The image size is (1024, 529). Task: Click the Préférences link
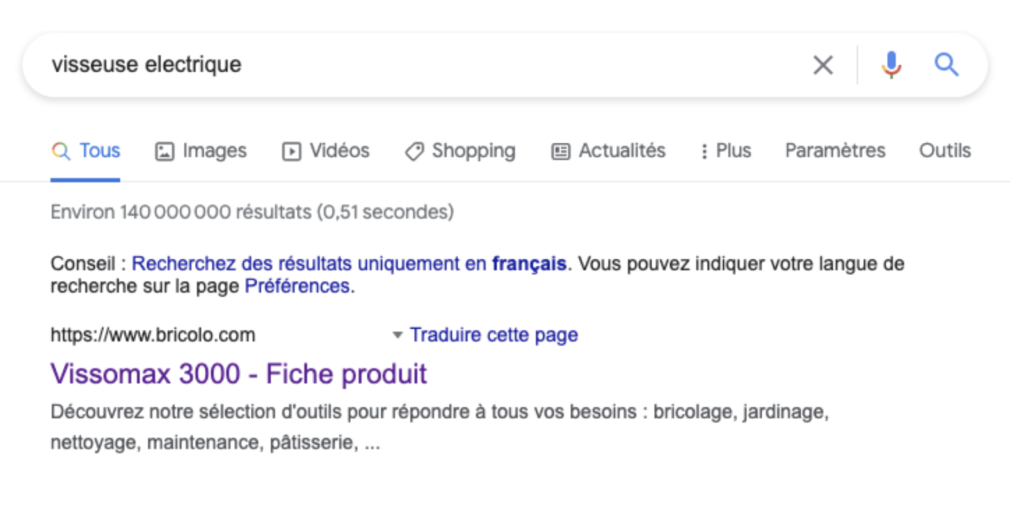point(297,286)
